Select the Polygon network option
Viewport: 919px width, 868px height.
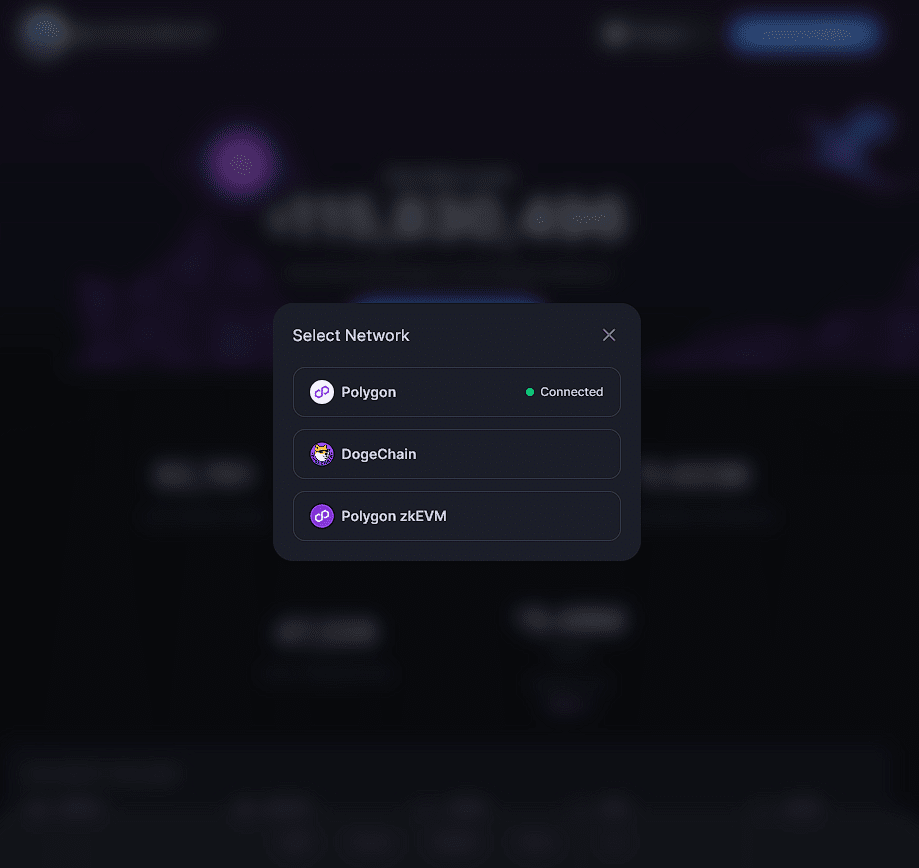pos(457,392)
